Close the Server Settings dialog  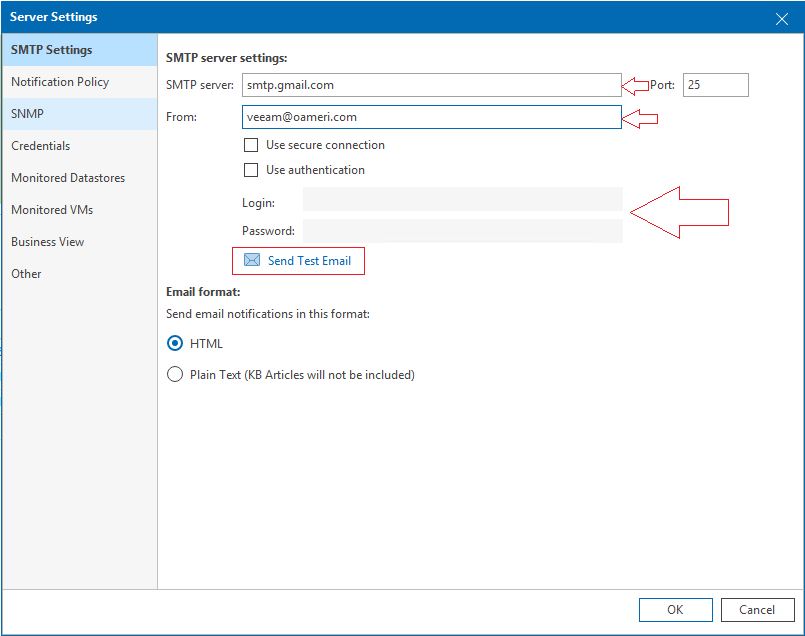pos(781,19)
